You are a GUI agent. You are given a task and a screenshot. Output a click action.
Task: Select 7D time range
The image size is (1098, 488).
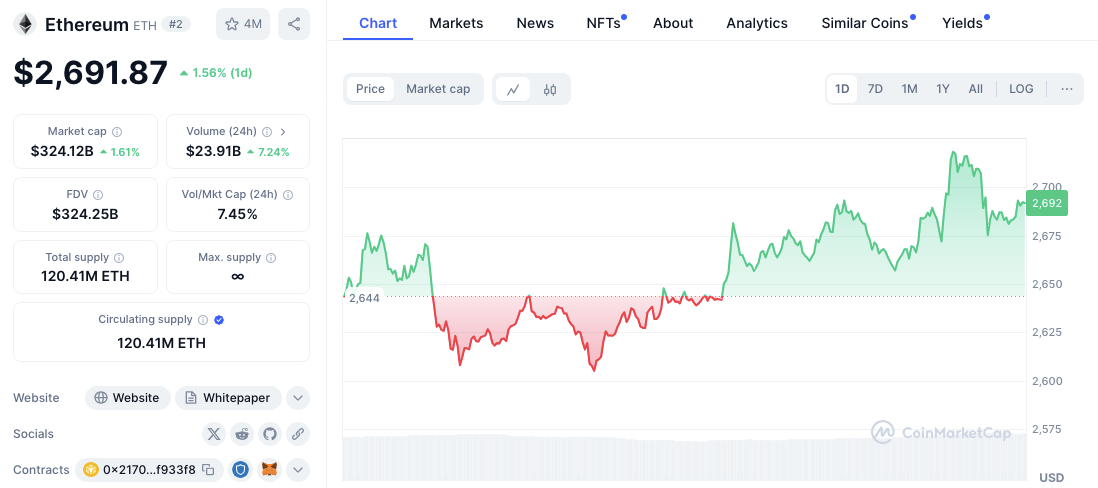[875, 89]
